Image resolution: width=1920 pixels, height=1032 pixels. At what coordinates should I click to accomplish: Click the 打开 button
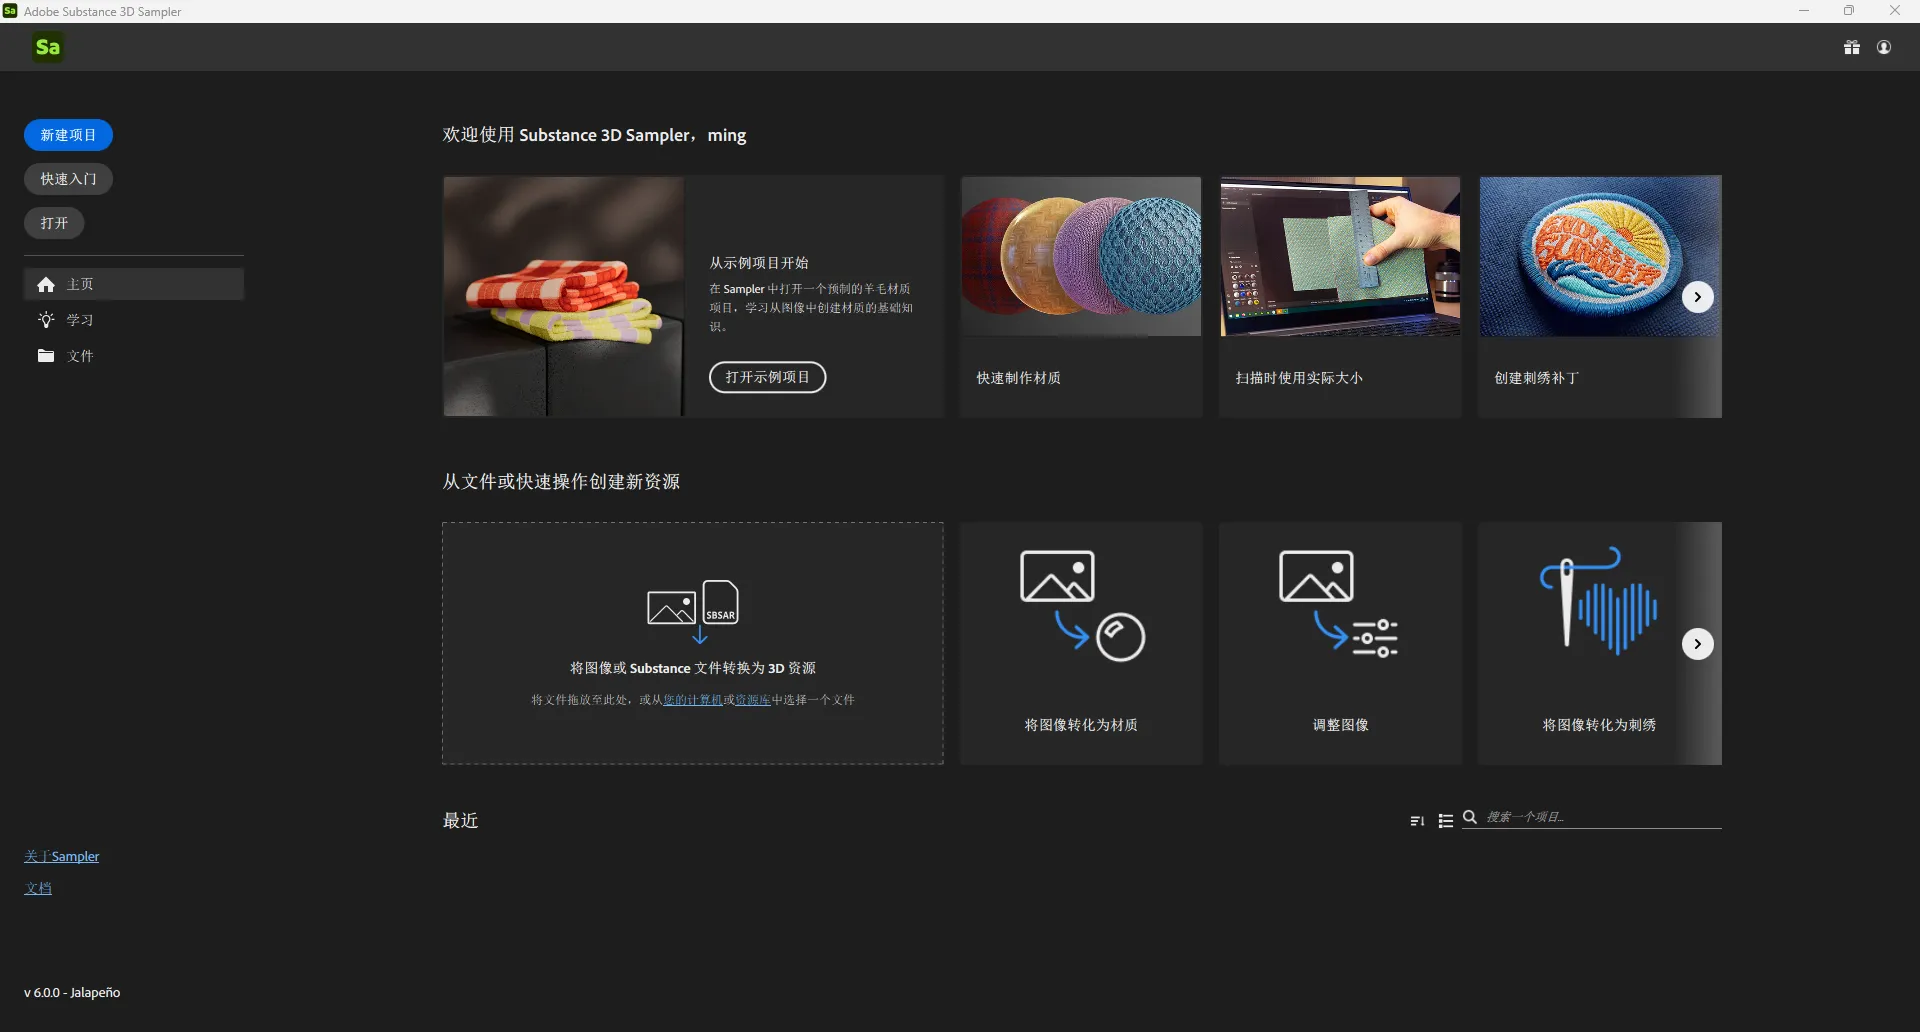[x=54, y=223]
